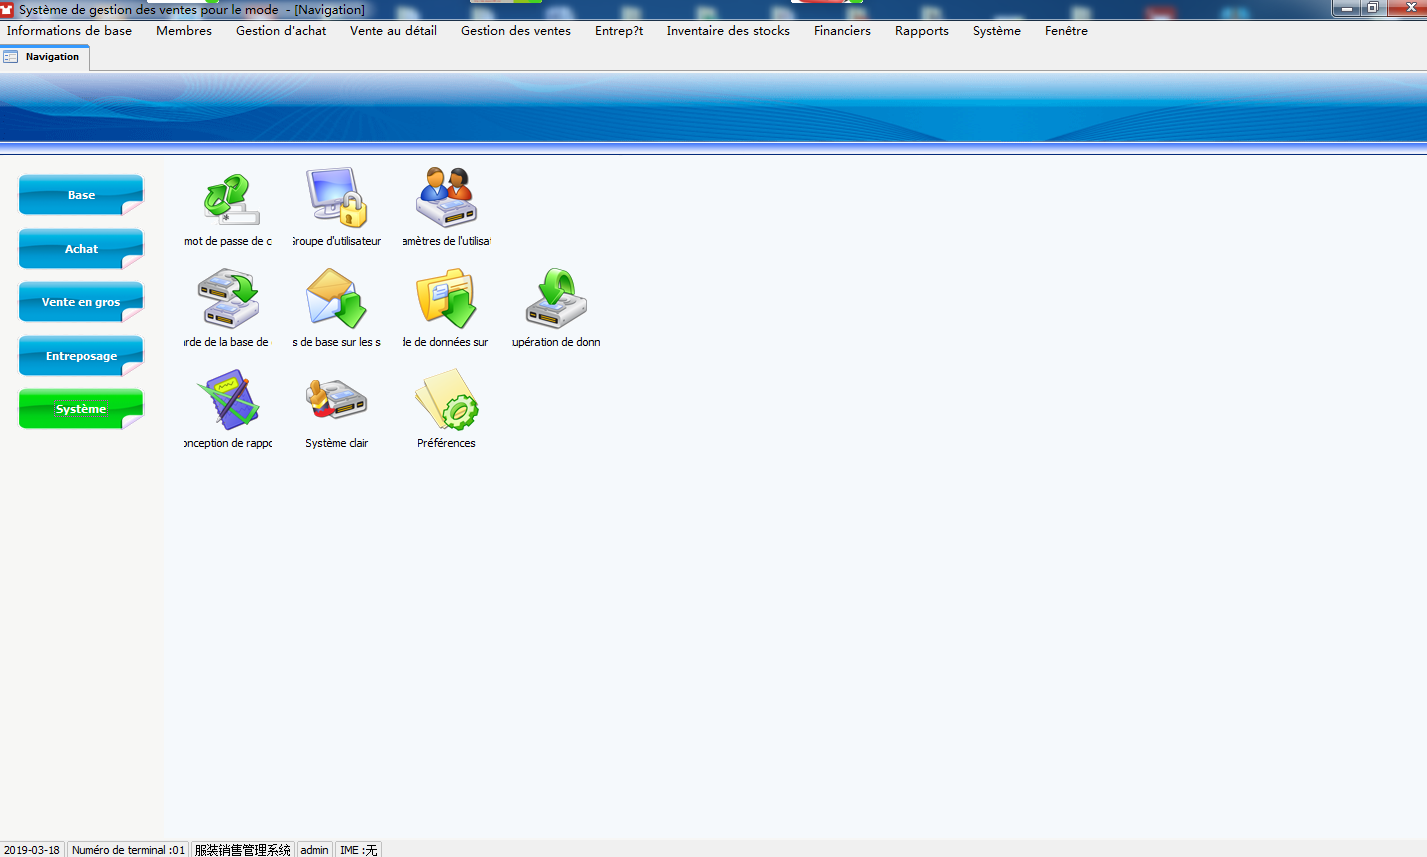
Task: Open the user parameters icon
Action: click(446, 200)
